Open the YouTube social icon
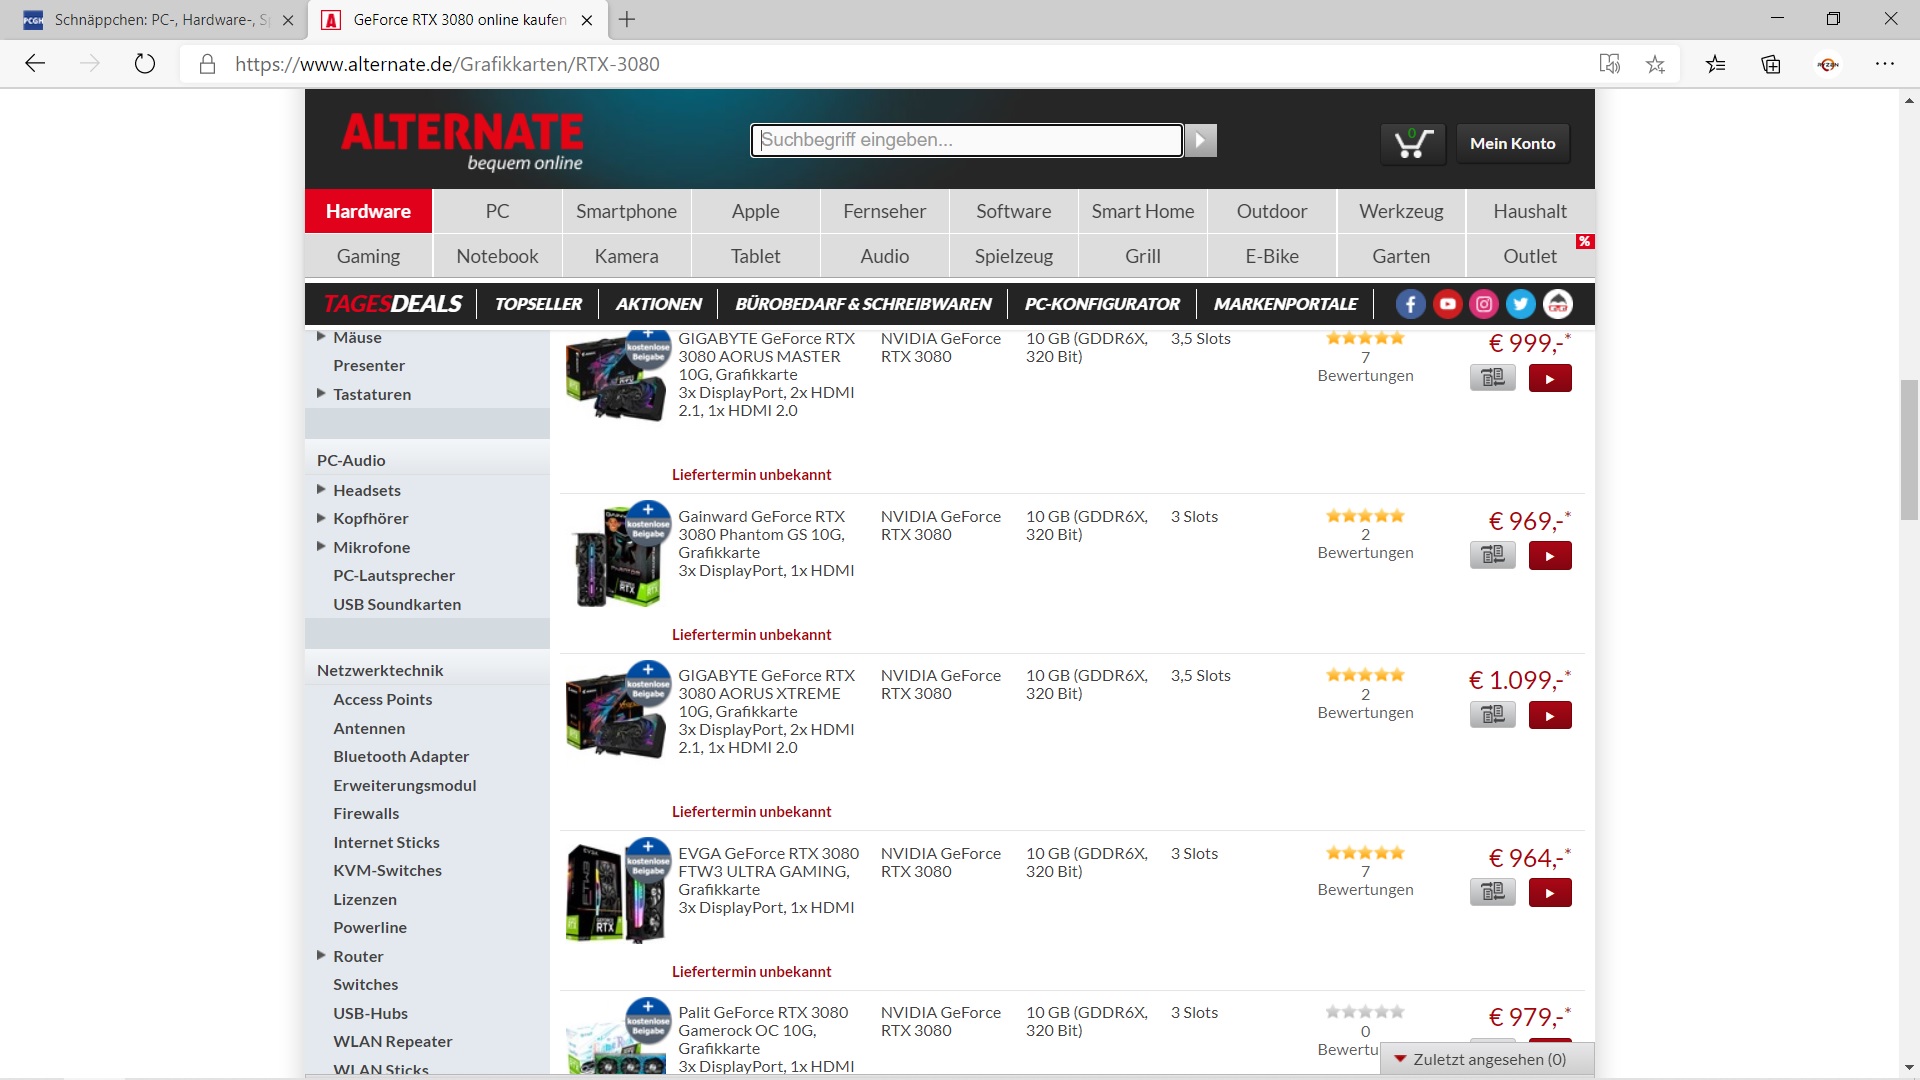Screen dimensions: 1920x1080 pyautogui.click(x=1447, y=304)
